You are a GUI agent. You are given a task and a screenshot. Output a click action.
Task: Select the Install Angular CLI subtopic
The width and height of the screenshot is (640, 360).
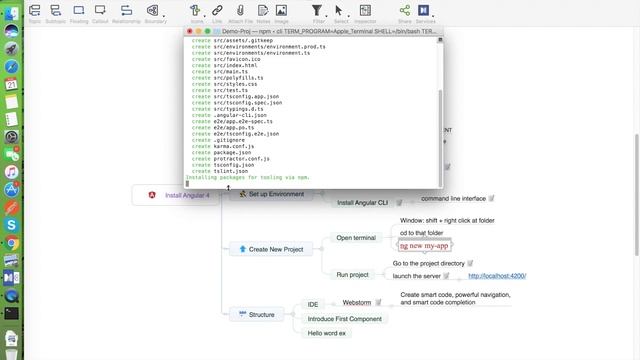[362, 202]
